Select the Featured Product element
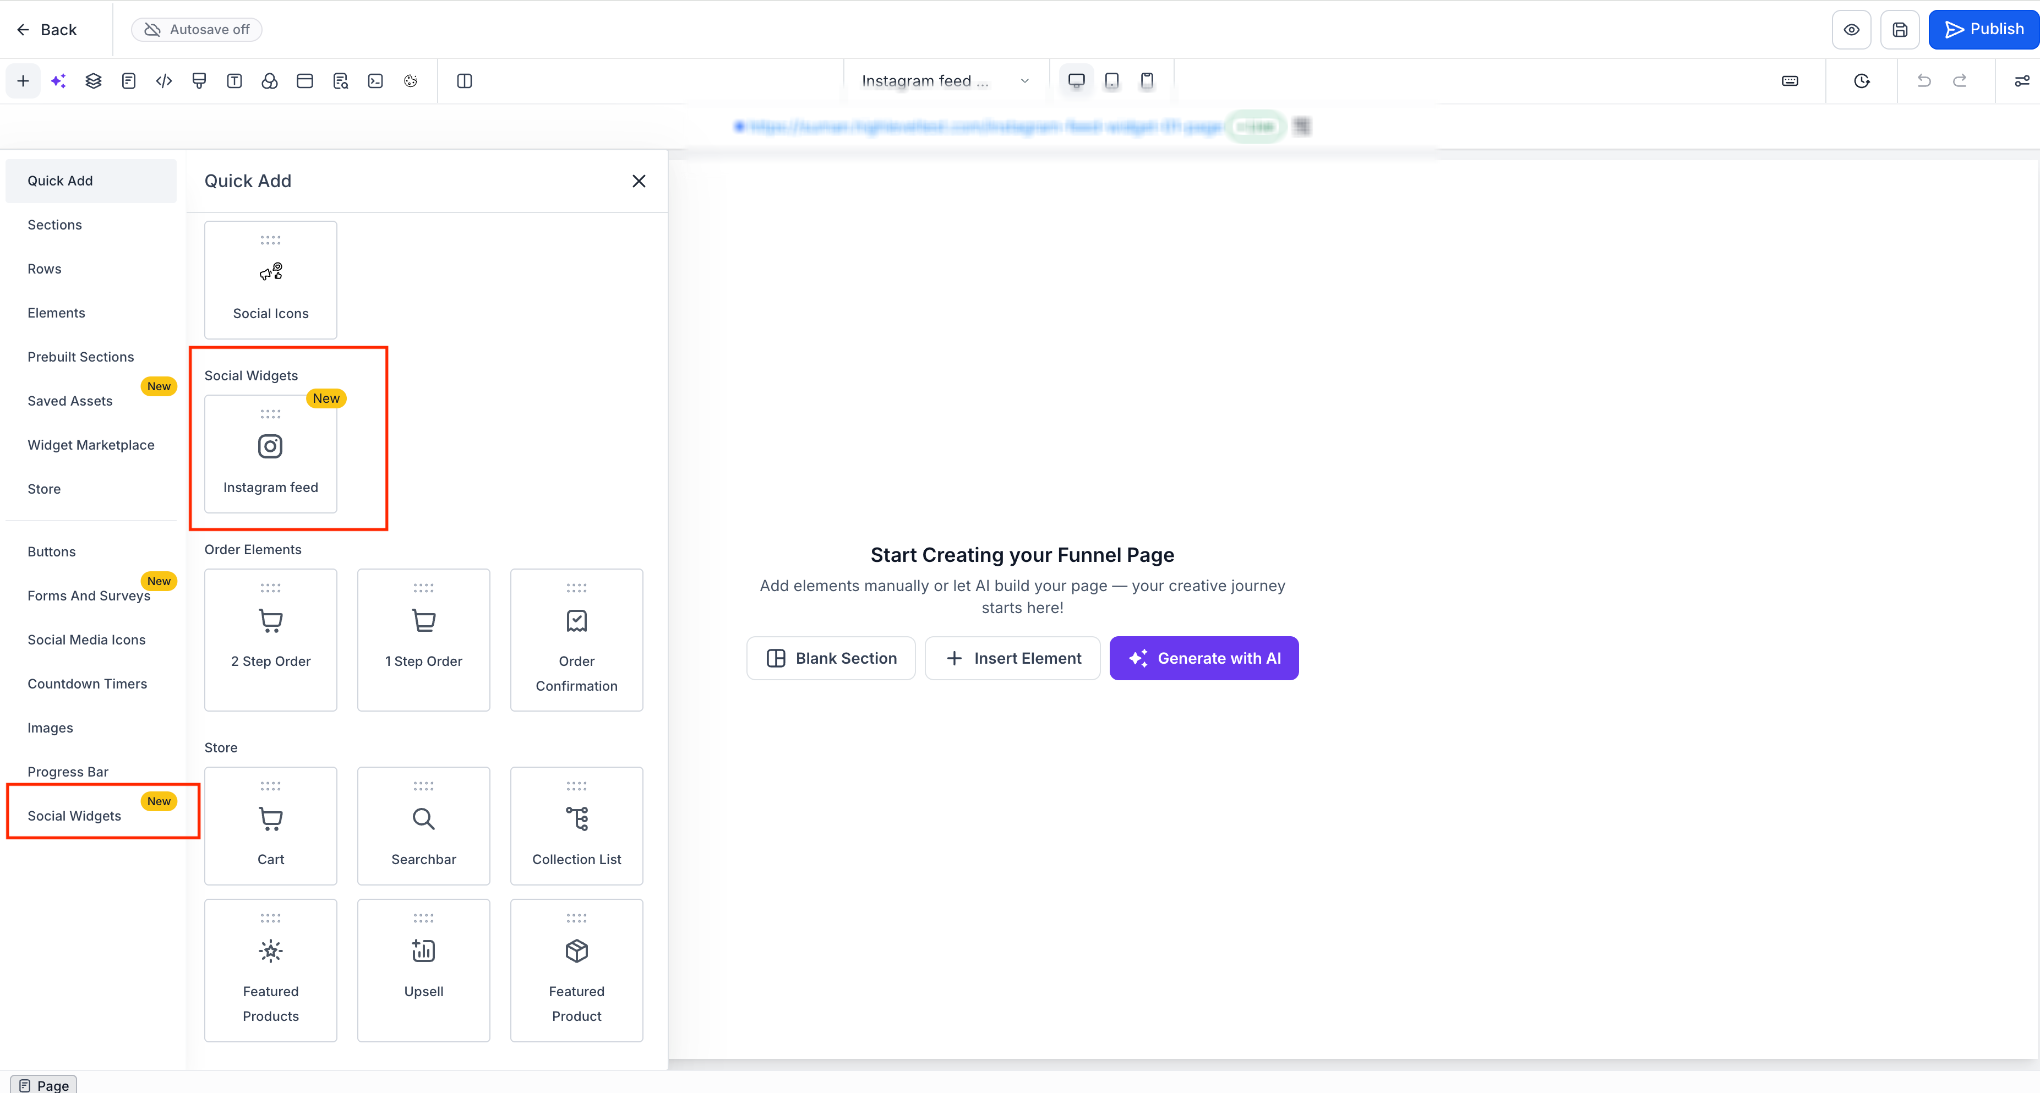Image resolution: width=2040 pixels, height=1093 pixels. point(577,970)
